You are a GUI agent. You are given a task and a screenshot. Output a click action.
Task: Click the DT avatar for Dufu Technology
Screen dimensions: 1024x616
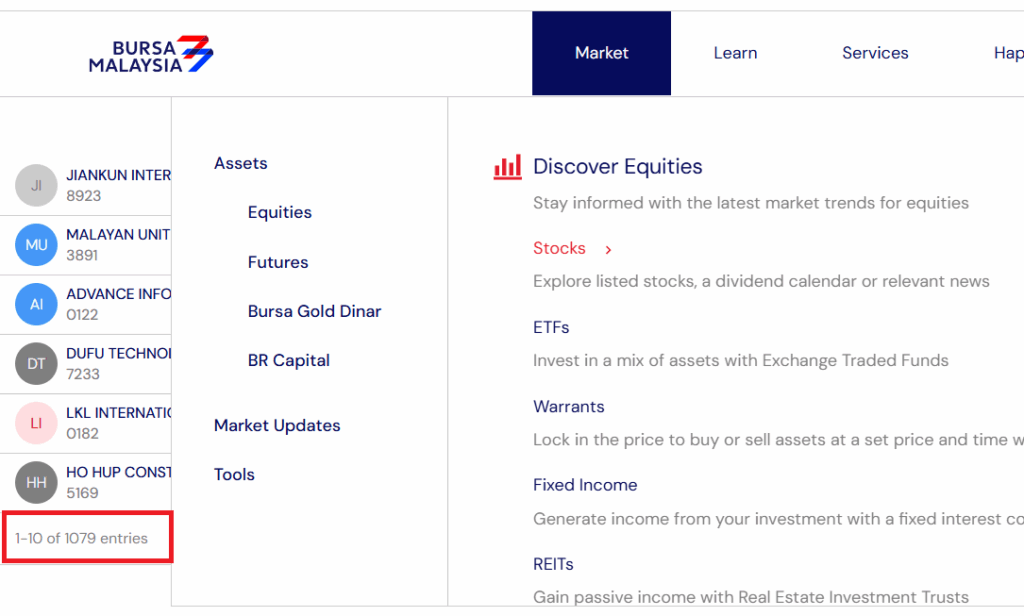(37, 364)
